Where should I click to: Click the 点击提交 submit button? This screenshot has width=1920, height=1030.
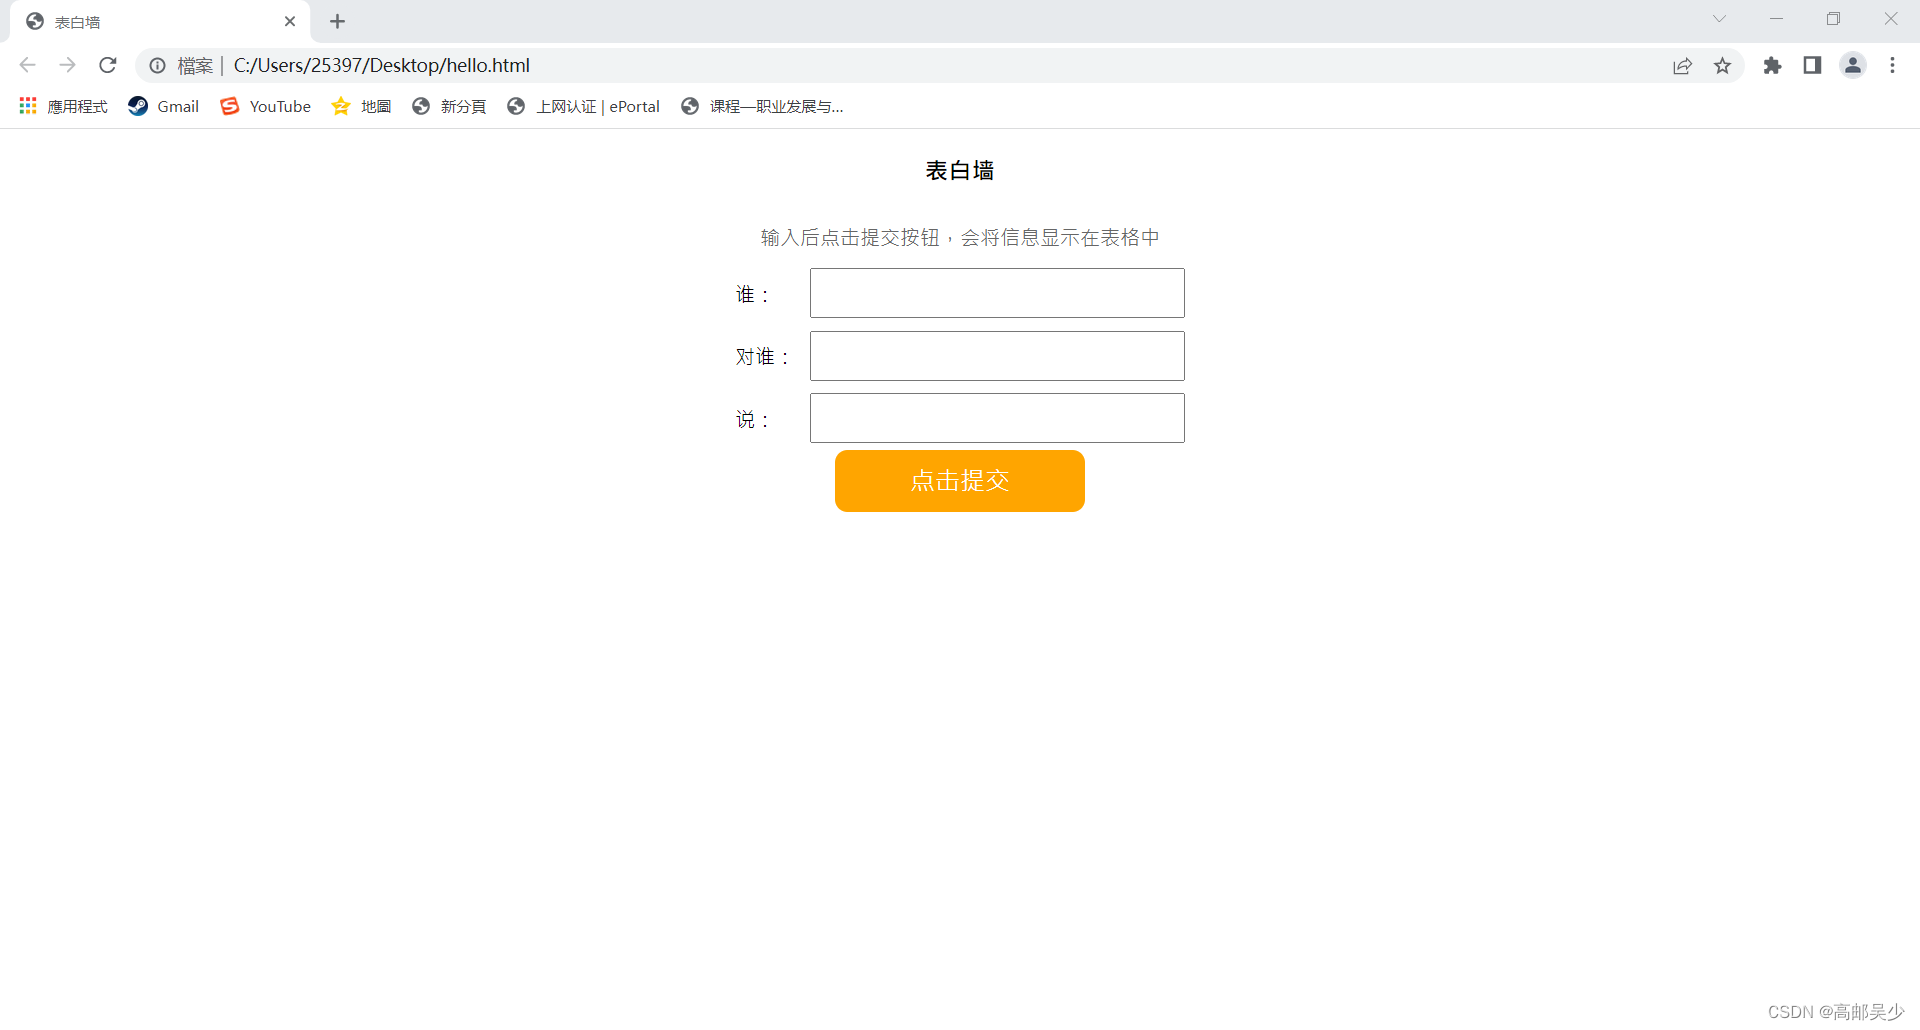(x=959, y=481)
